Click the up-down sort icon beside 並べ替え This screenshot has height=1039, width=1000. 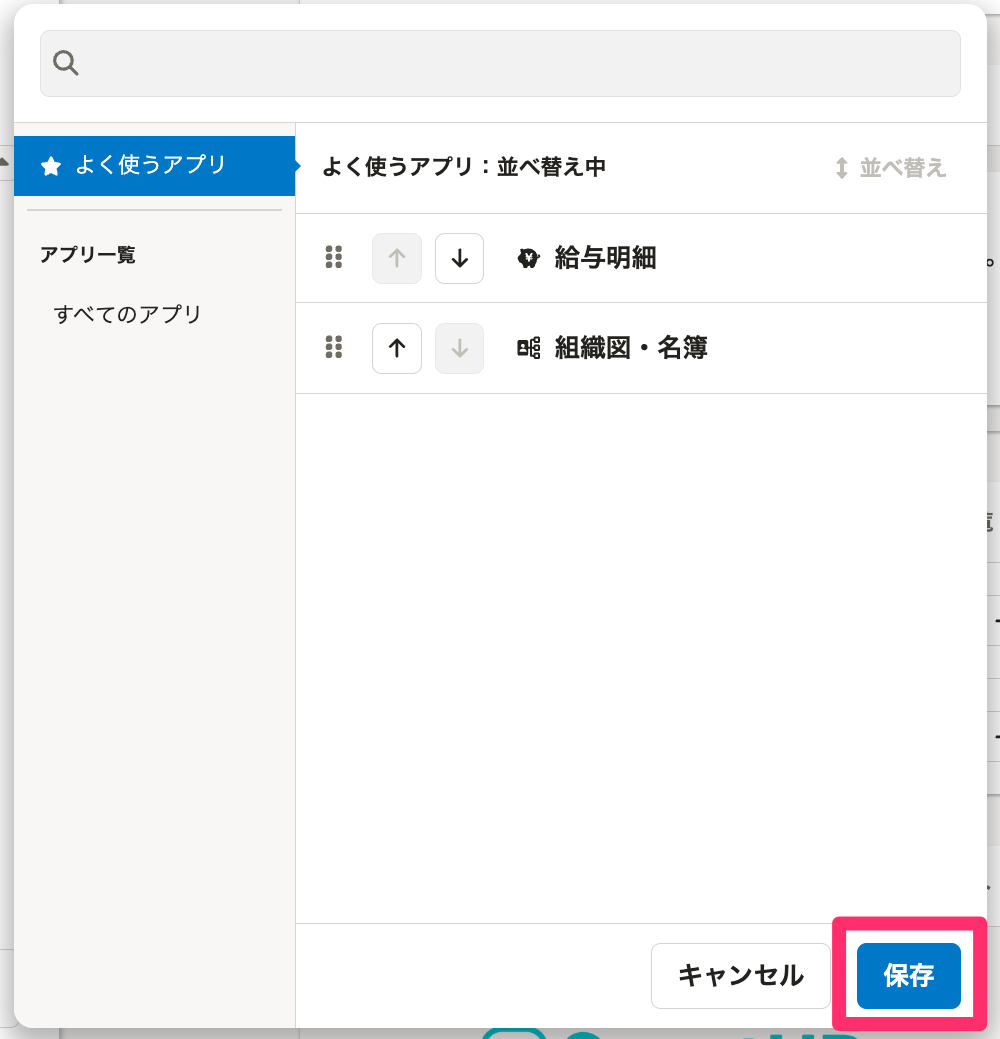[x=842, y=168]
